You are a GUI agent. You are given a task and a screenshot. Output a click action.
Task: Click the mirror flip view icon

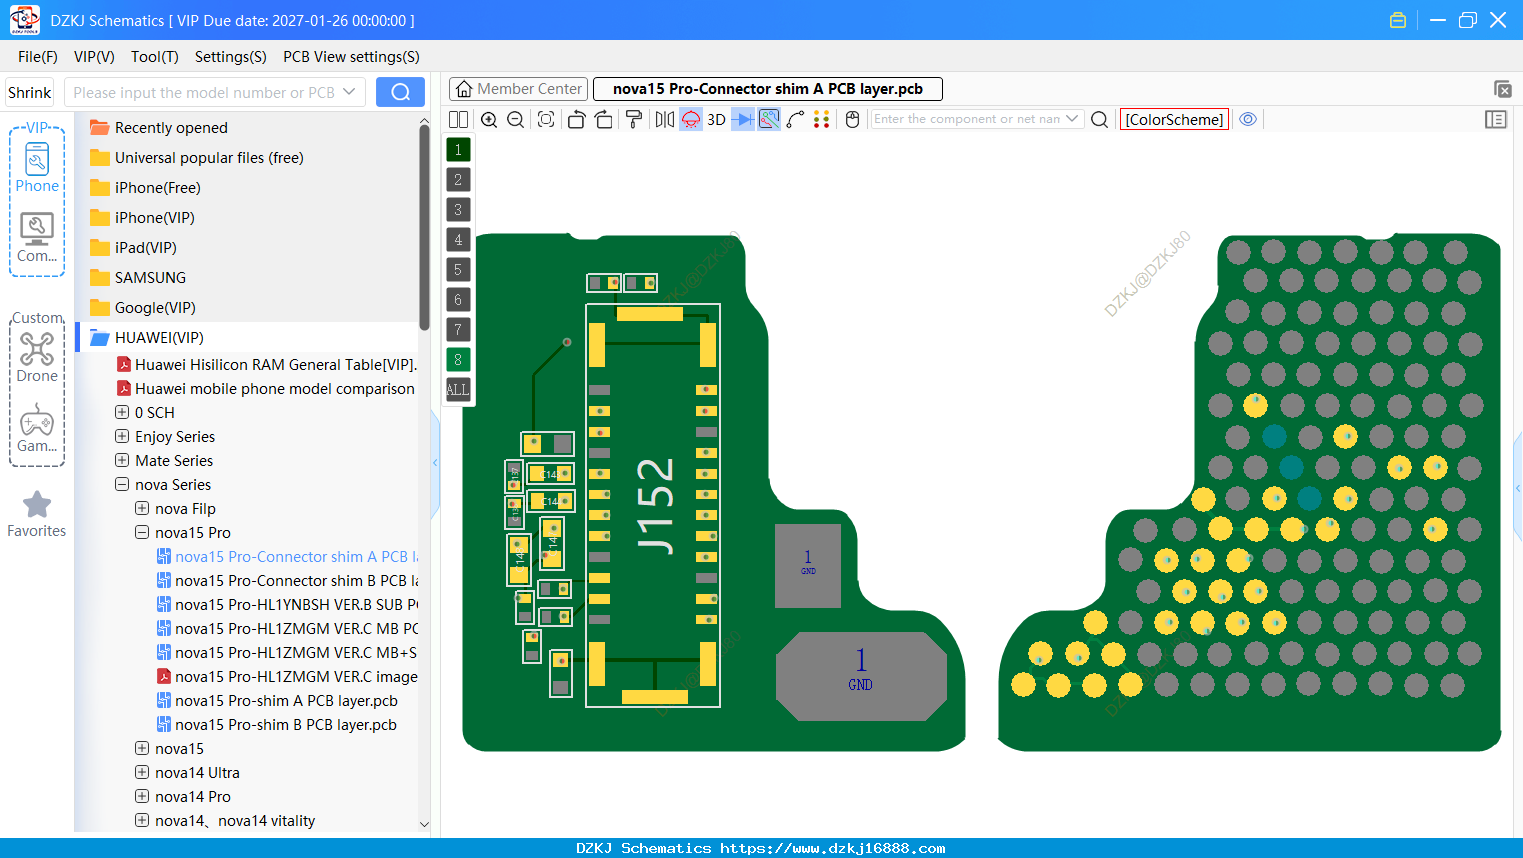pyautogui.click(x=665, y=119)
